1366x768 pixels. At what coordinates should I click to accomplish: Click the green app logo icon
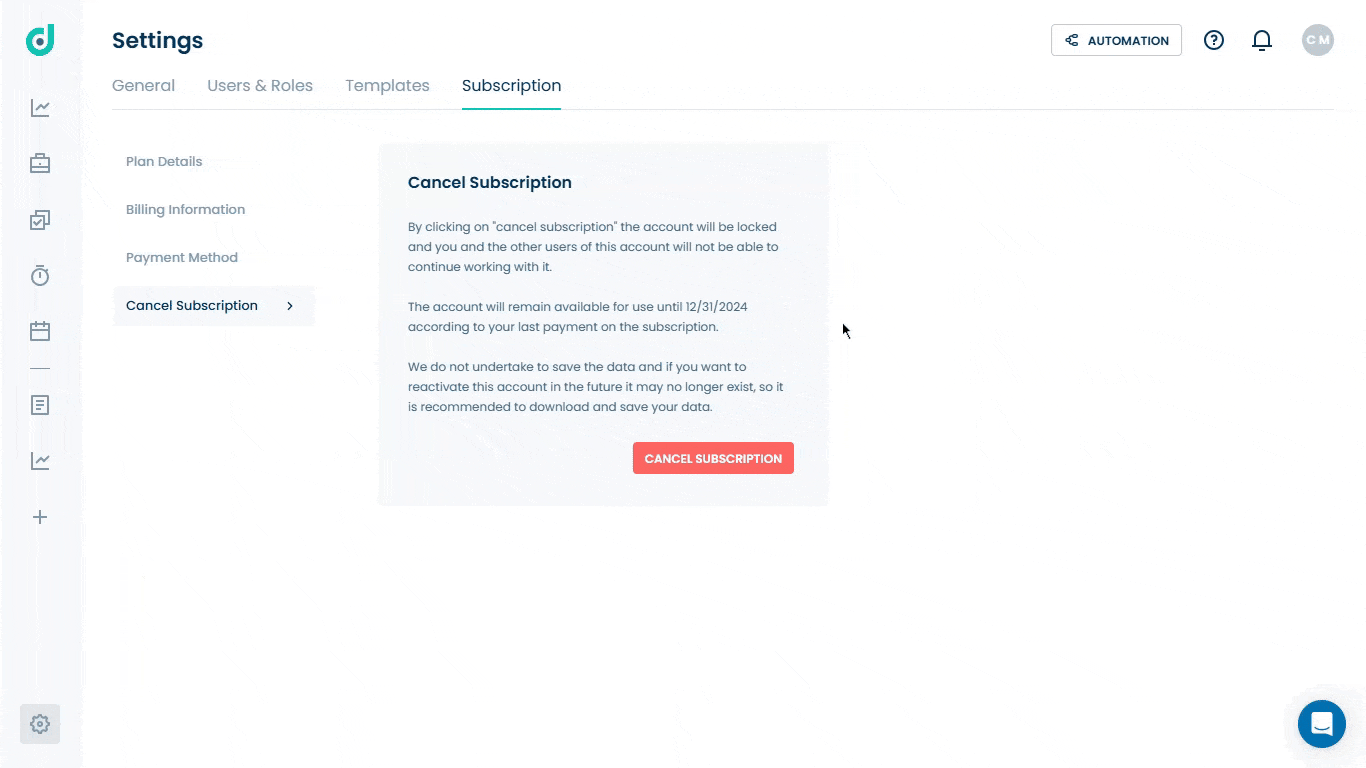click(40, 40)
